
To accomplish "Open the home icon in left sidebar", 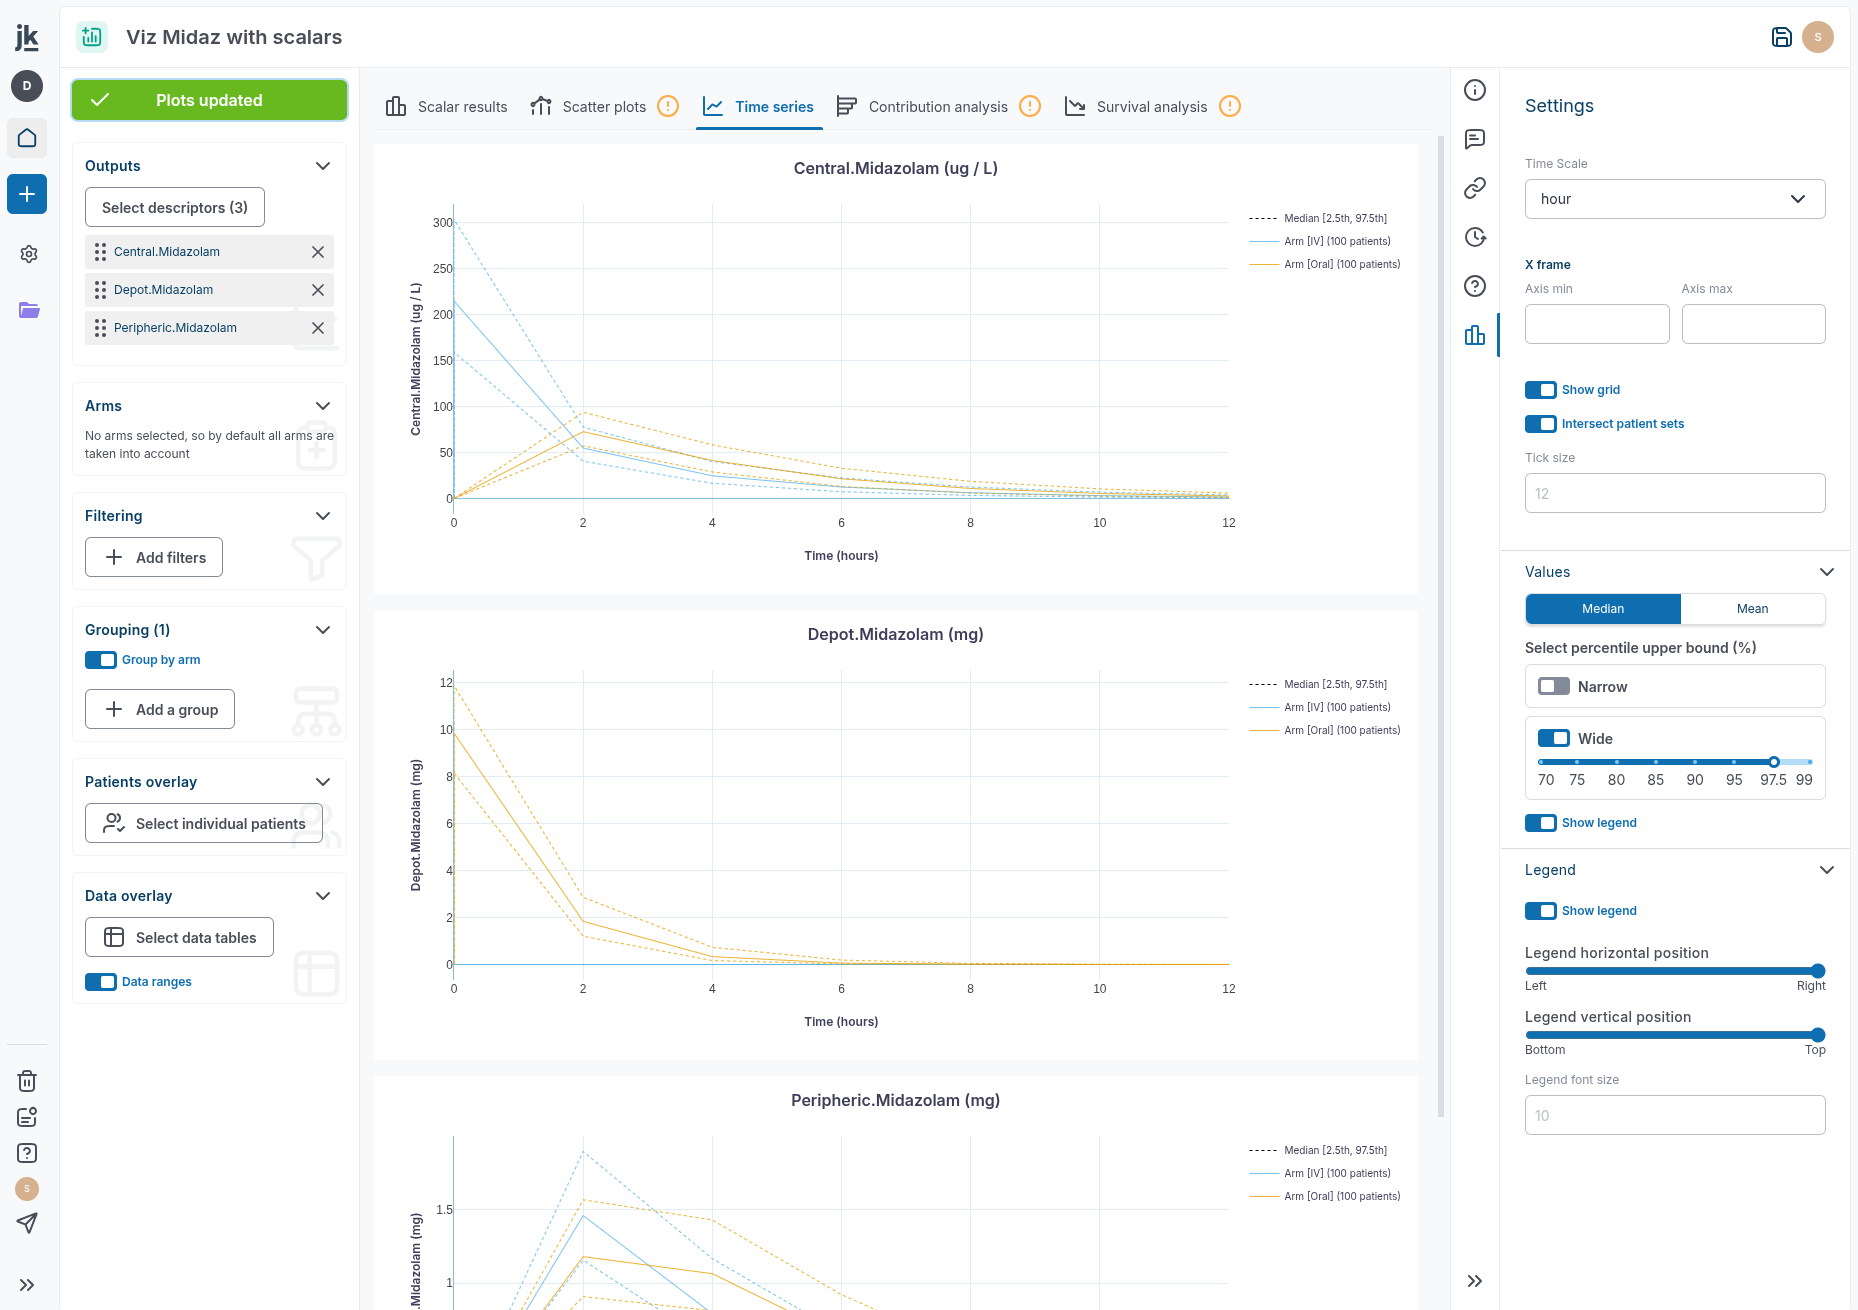I will (x=27, y=138).
